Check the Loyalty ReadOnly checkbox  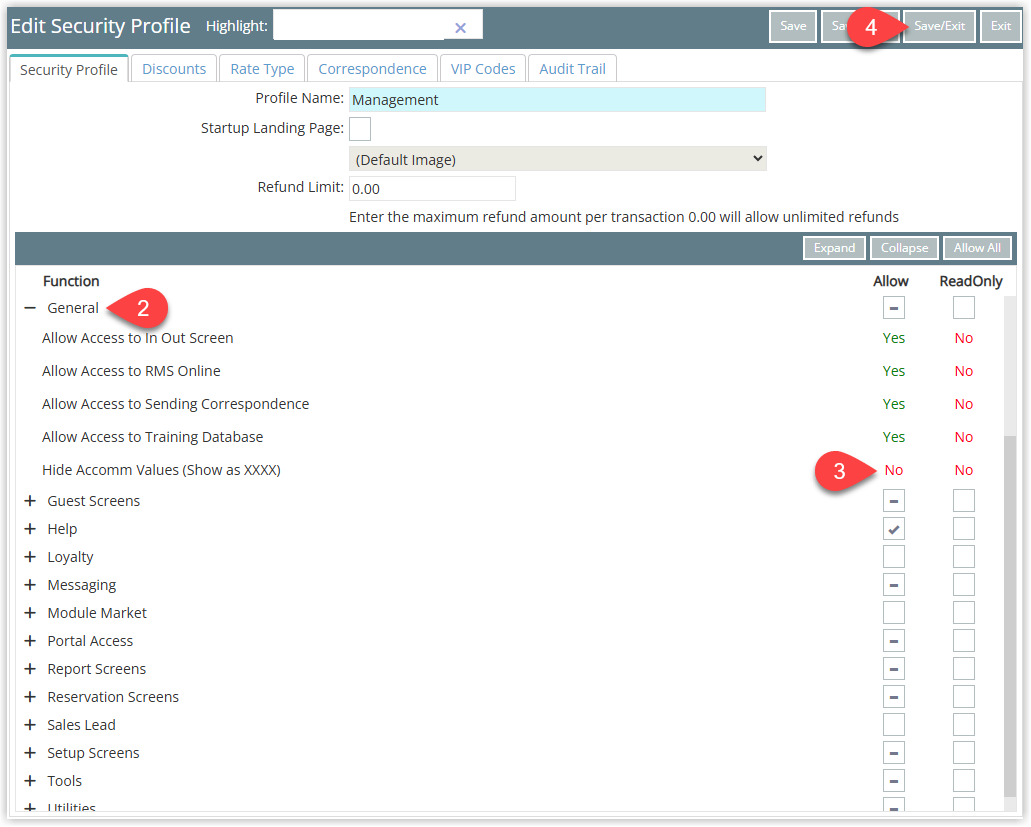point(963,557)
